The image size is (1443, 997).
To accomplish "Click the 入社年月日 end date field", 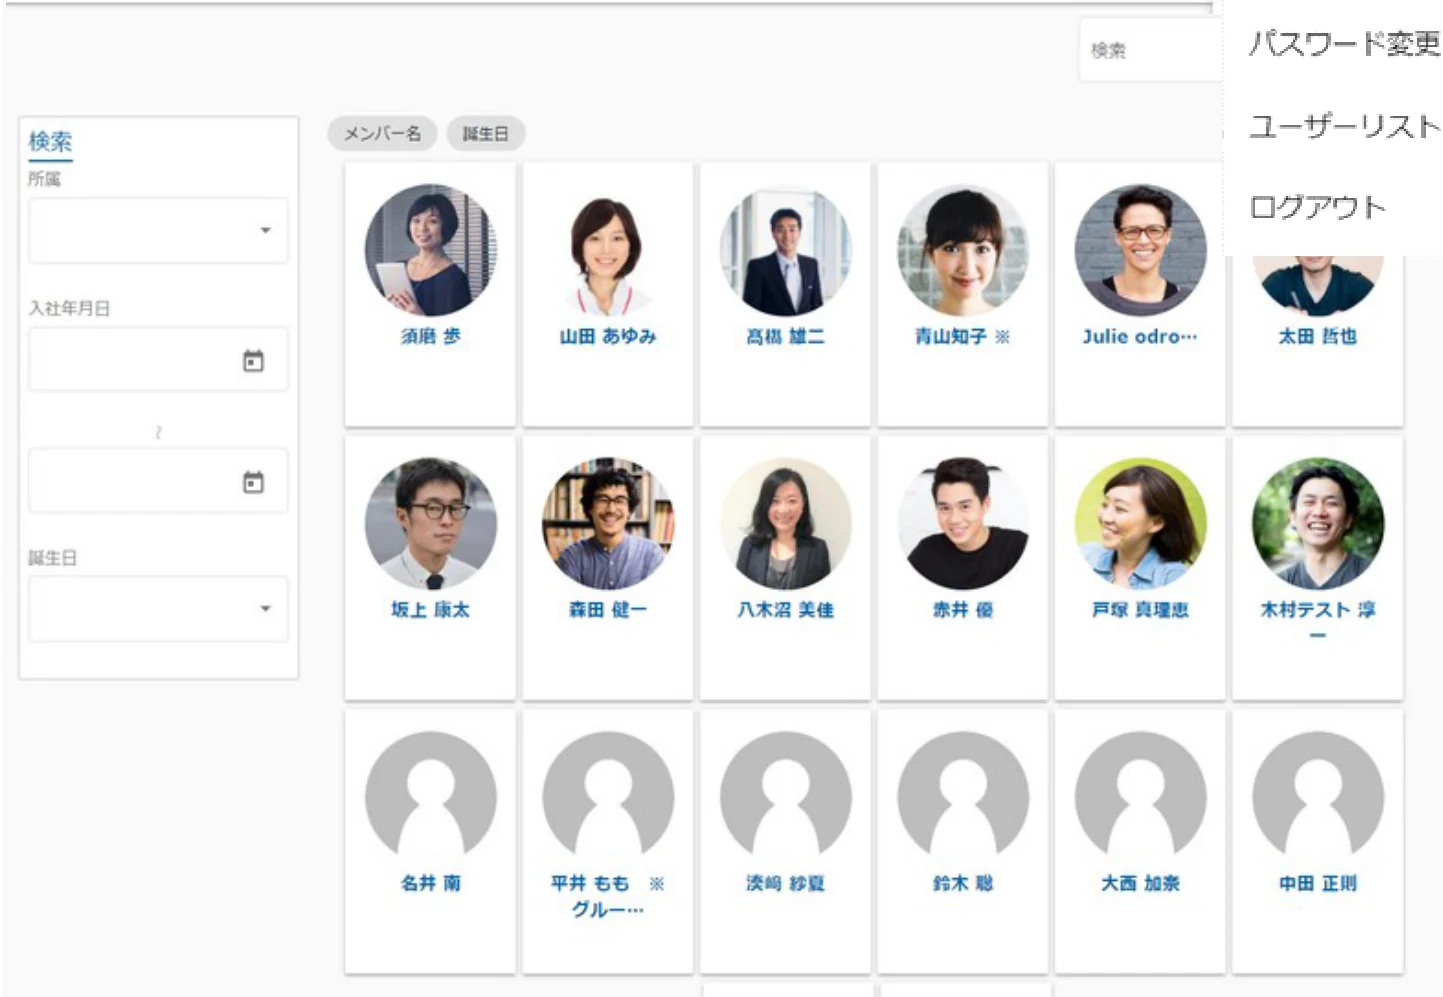I will (x=158, y=481).
